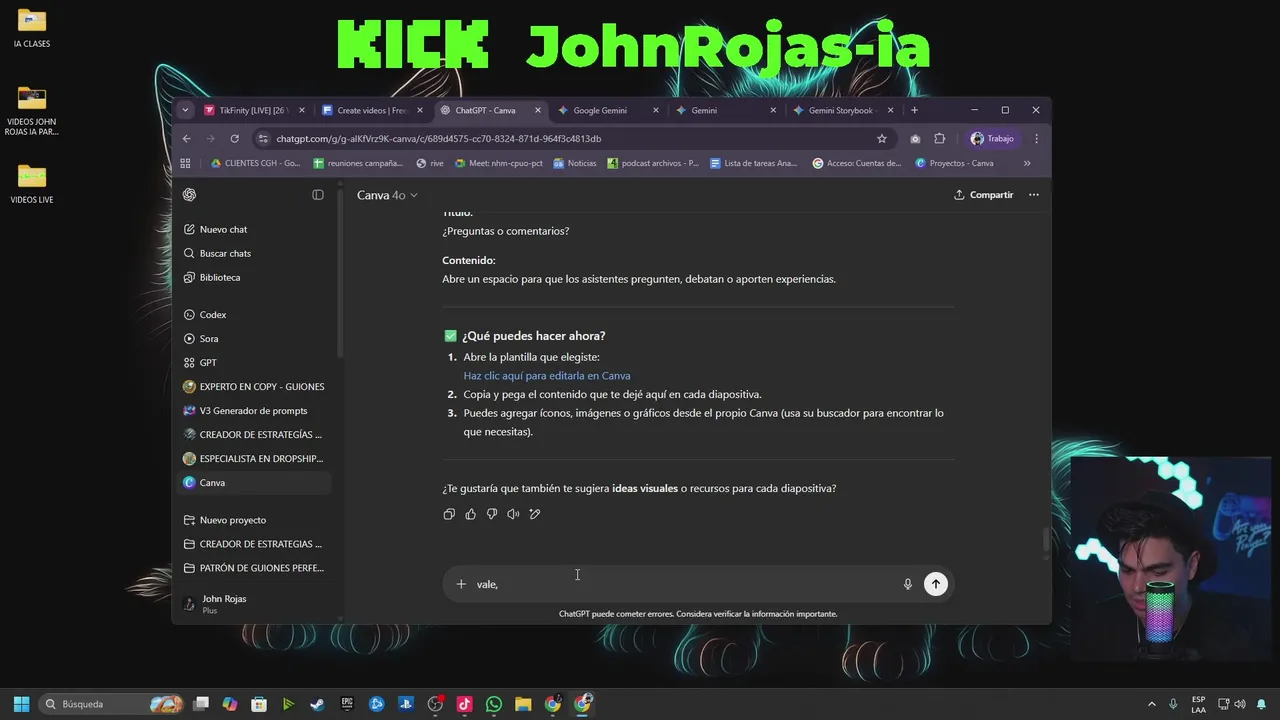Collapse the sidebar with the panel toggle icon
1280x720 pixels.
pos(318,195)
